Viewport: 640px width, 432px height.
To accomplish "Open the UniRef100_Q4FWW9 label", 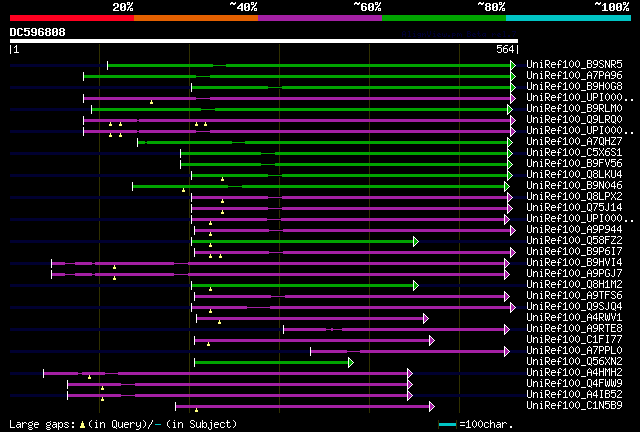I will 574,384.
